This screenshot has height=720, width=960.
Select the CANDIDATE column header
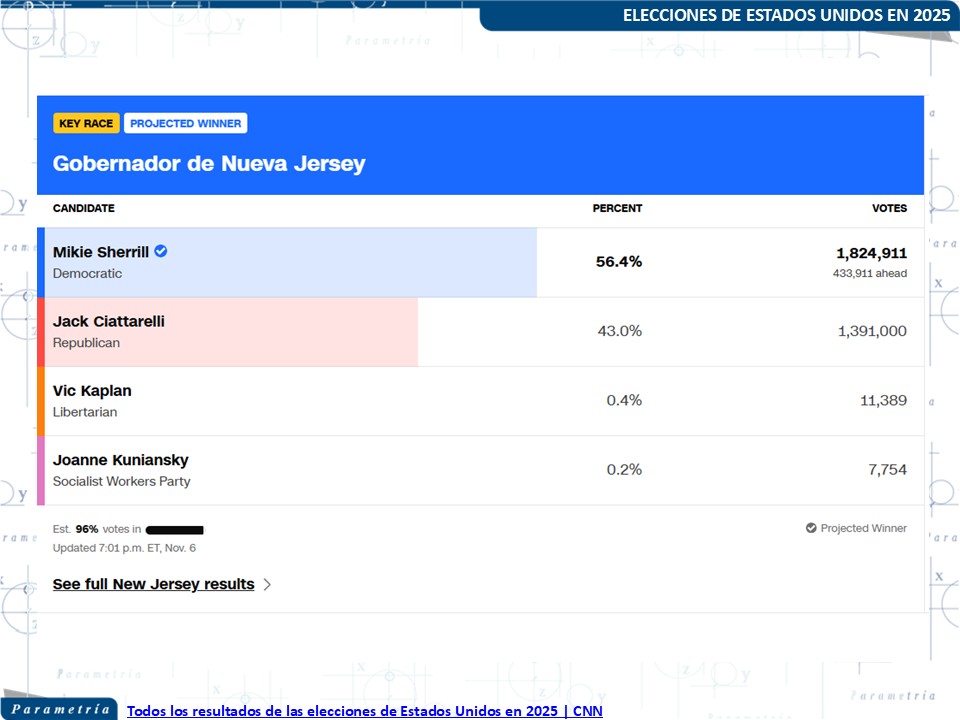click(x=84, y=208)
